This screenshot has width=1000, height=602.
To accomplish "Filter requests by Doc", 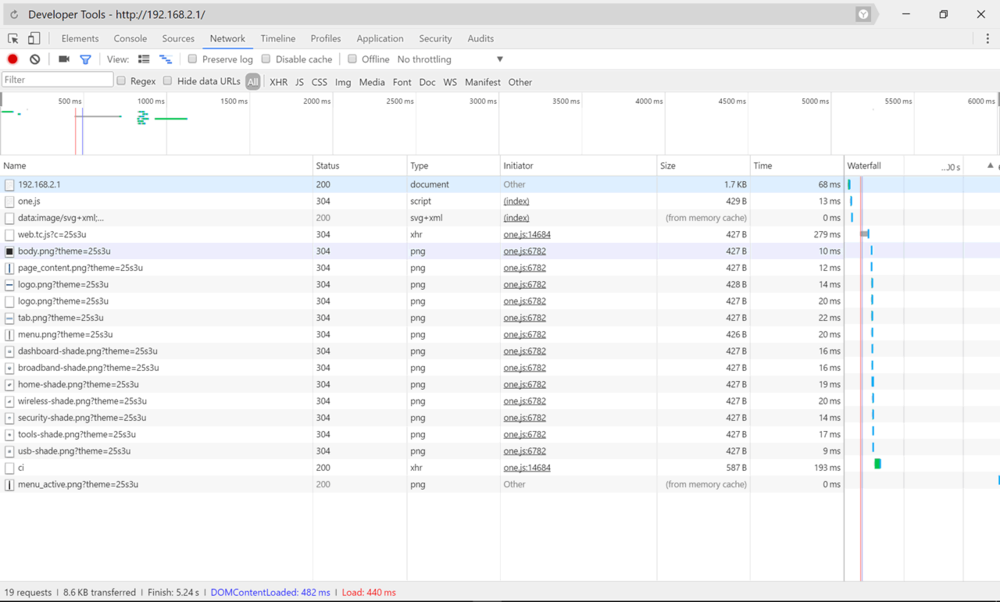I will (x=427, y=82).
